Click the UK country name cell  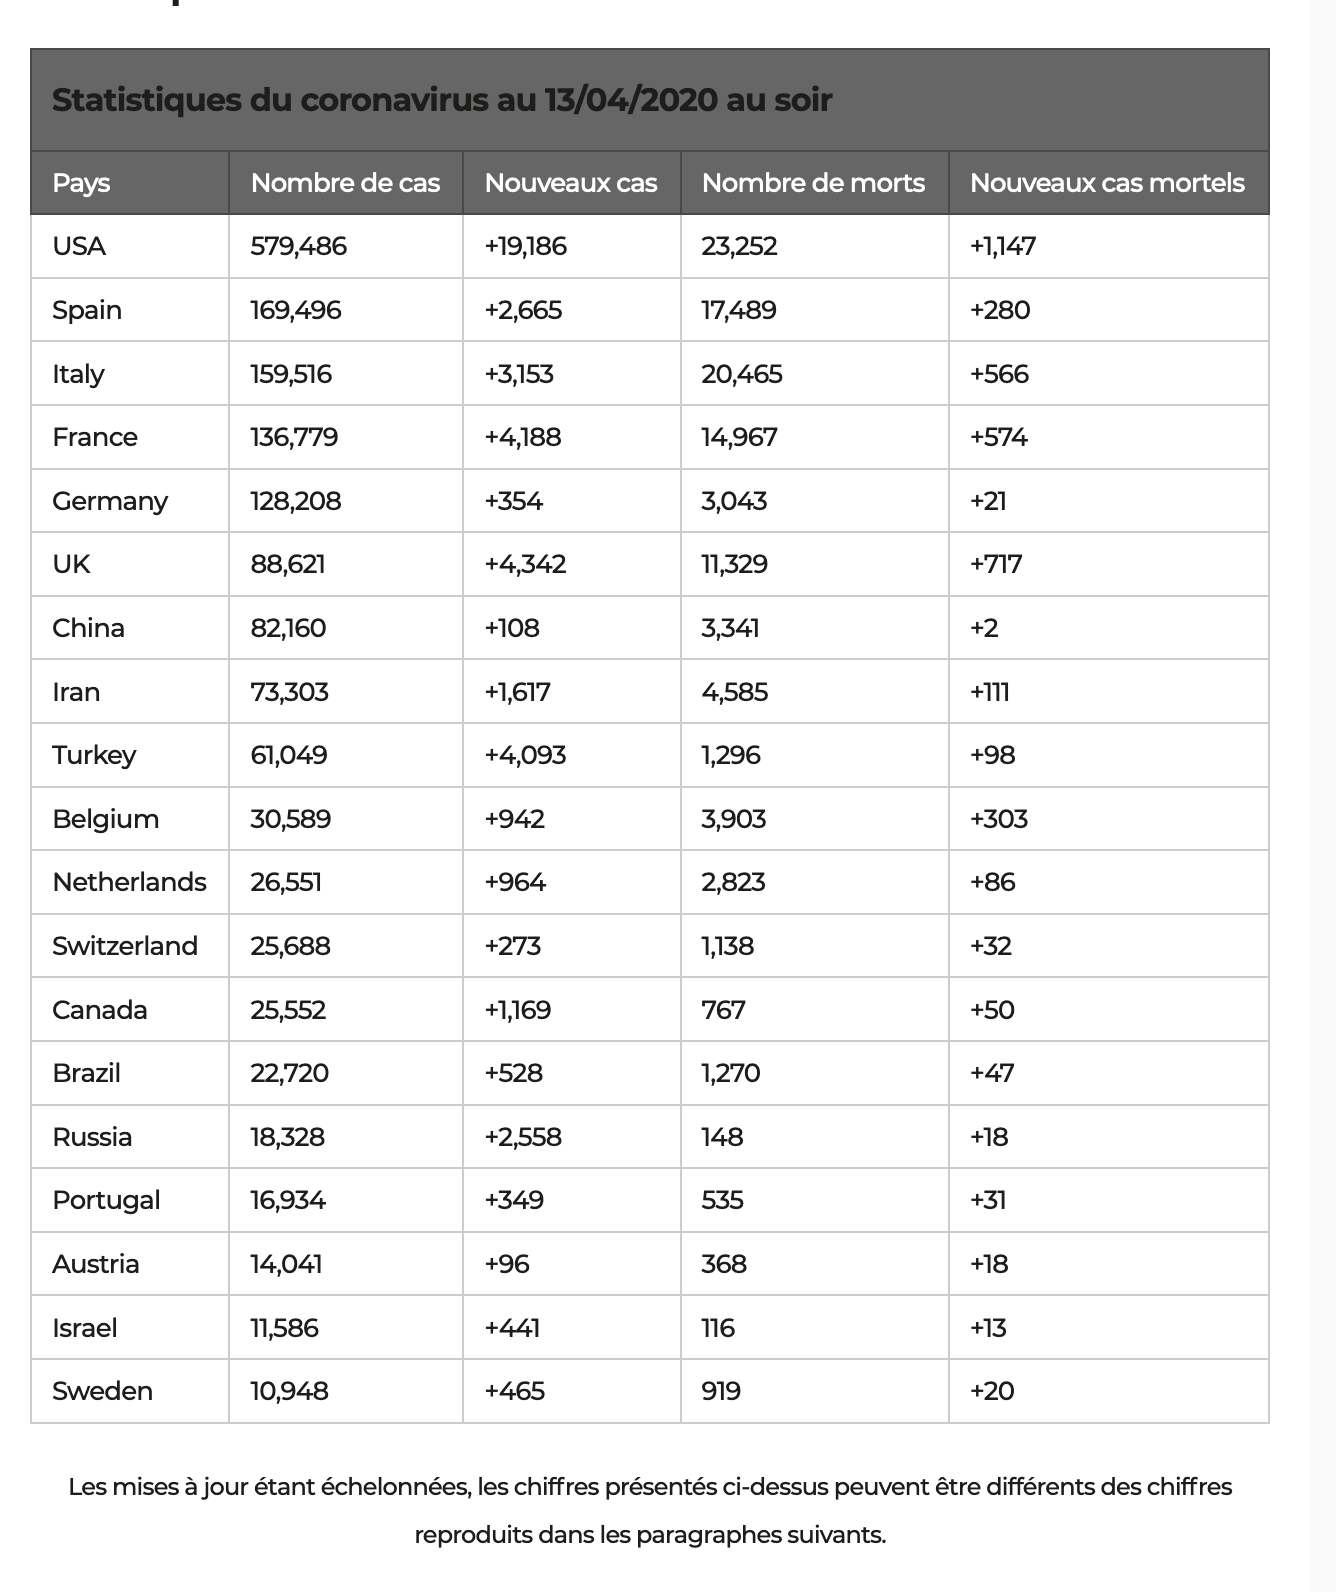click(x=71, y=564)
